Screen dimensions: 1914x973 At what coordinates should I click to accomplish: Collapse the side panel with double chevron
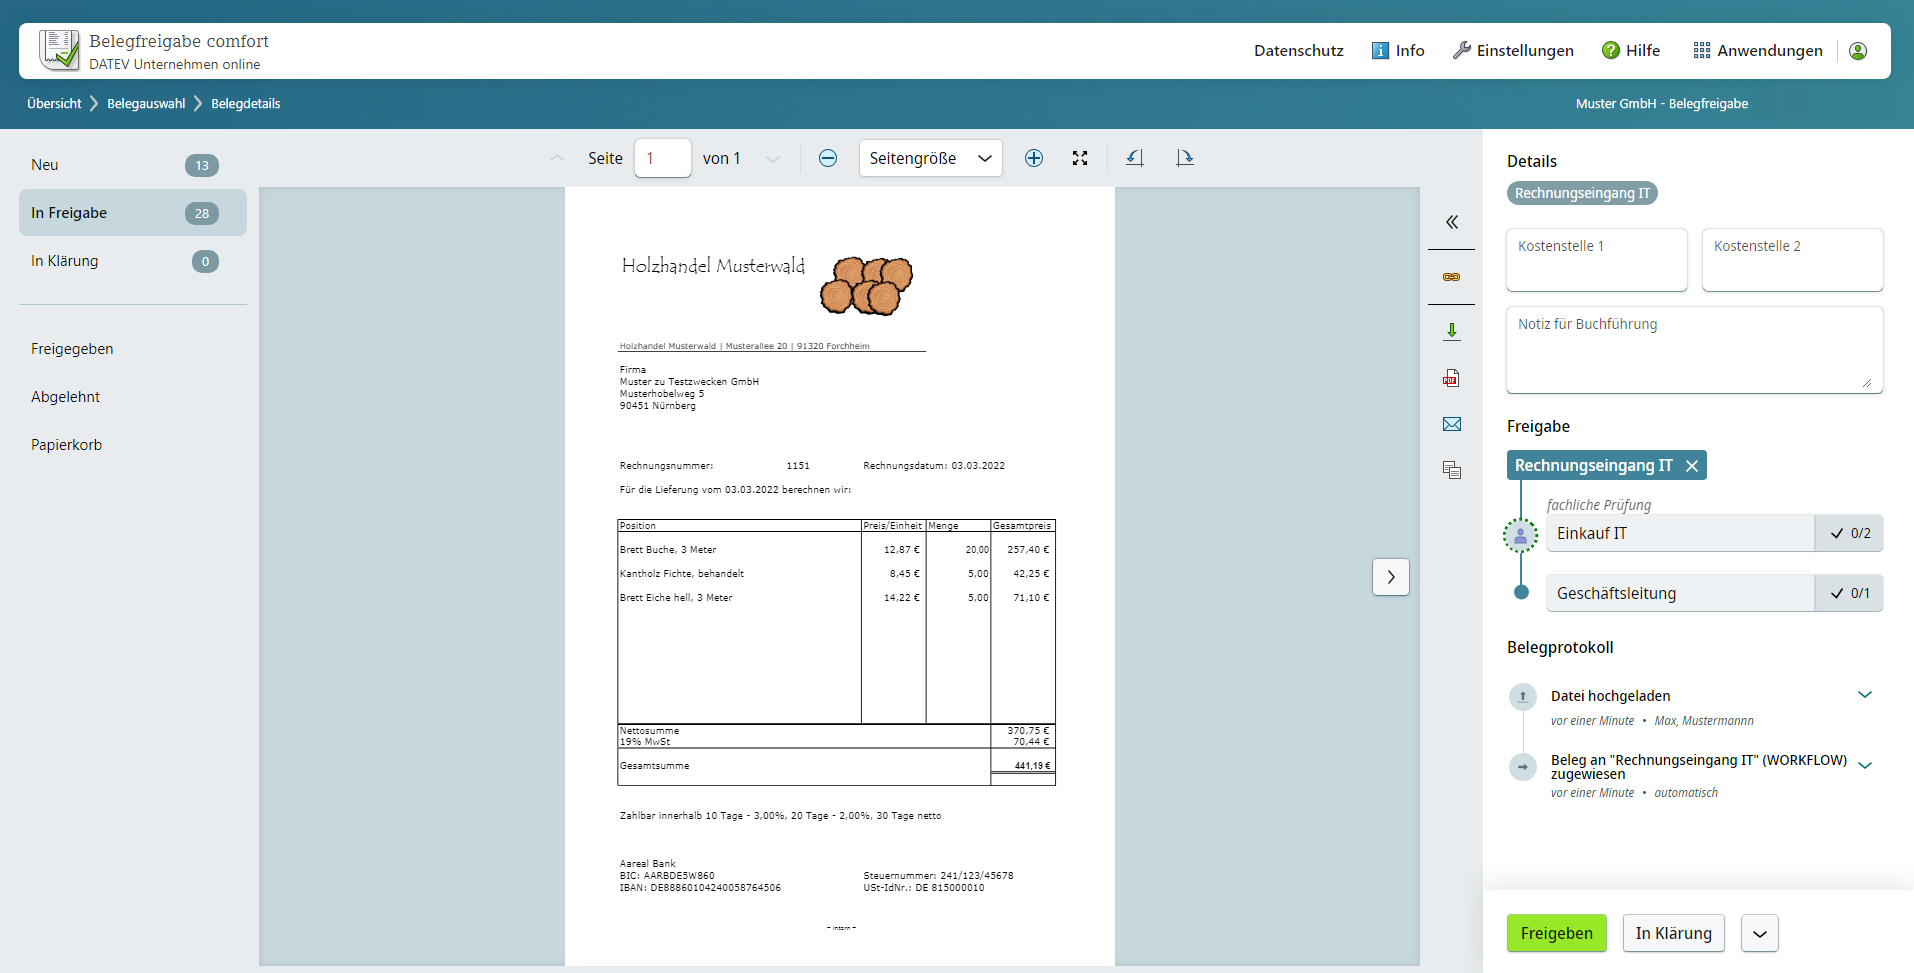[1452, 222]
